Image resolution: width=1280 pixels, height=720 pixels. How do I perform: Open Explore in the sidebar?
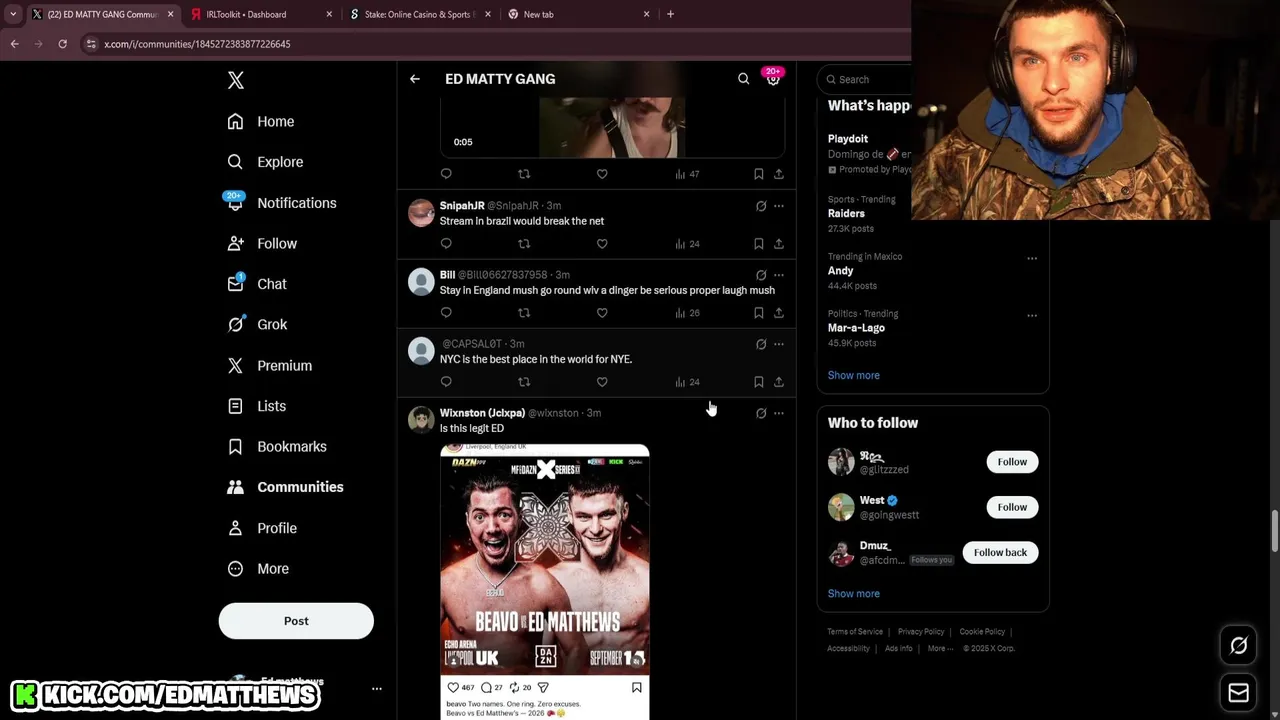[x=265, y=162]
